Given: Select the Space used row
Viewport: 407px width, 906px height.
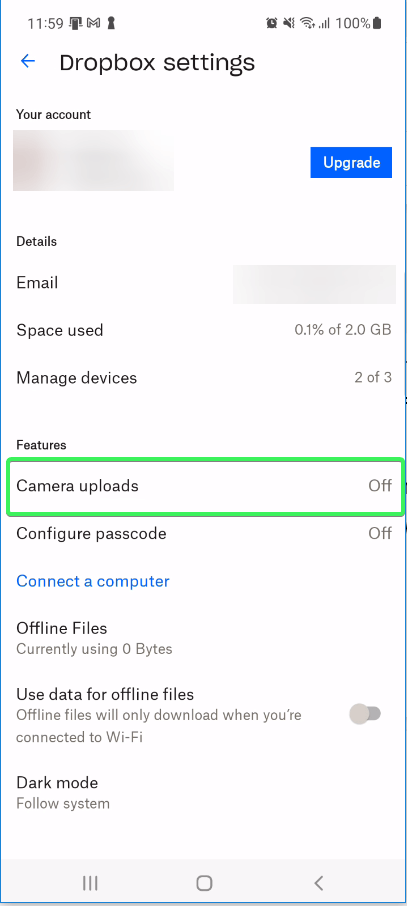Looking at the screenshot, I should tap(204, 331).
